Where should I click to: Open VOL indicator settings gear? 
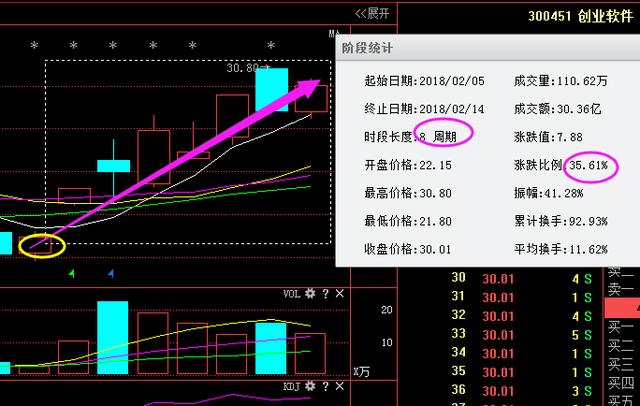310,293
